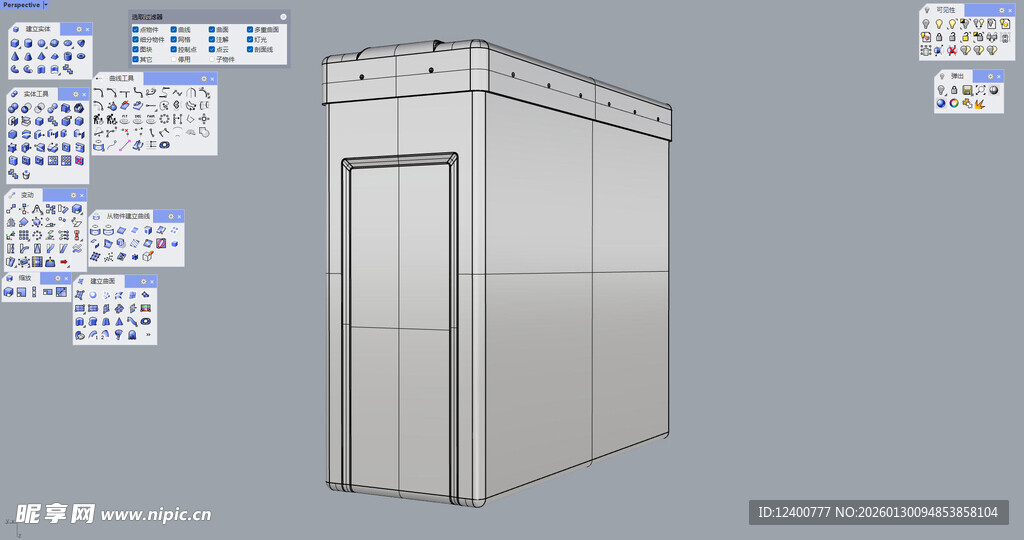Select the 从物件建立曲线 panel tab
This screenshot has width=1024, height=540.
tap(127, 216)
